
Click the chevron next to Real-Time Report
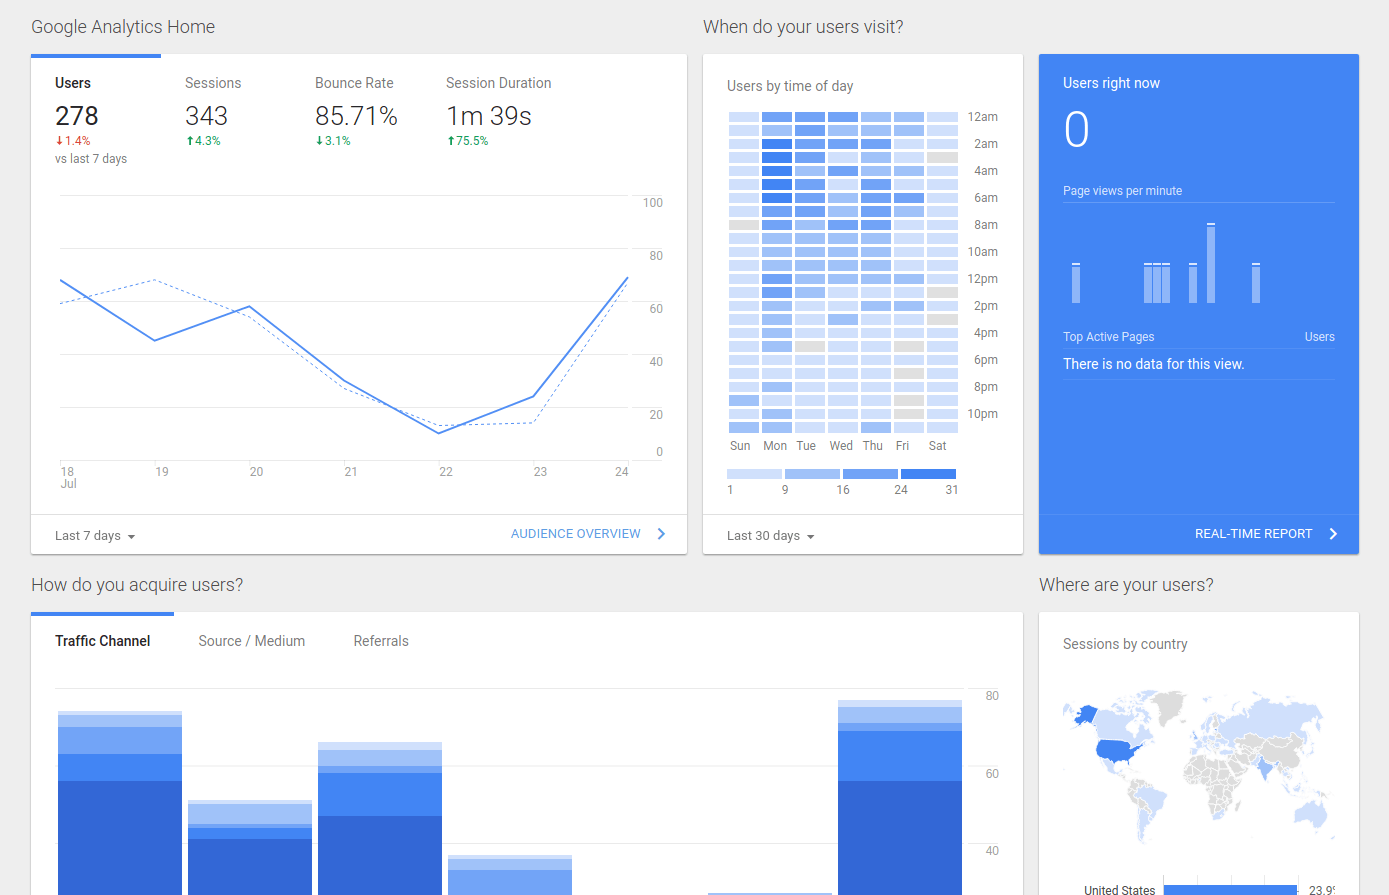click(x=1333, y=534)
